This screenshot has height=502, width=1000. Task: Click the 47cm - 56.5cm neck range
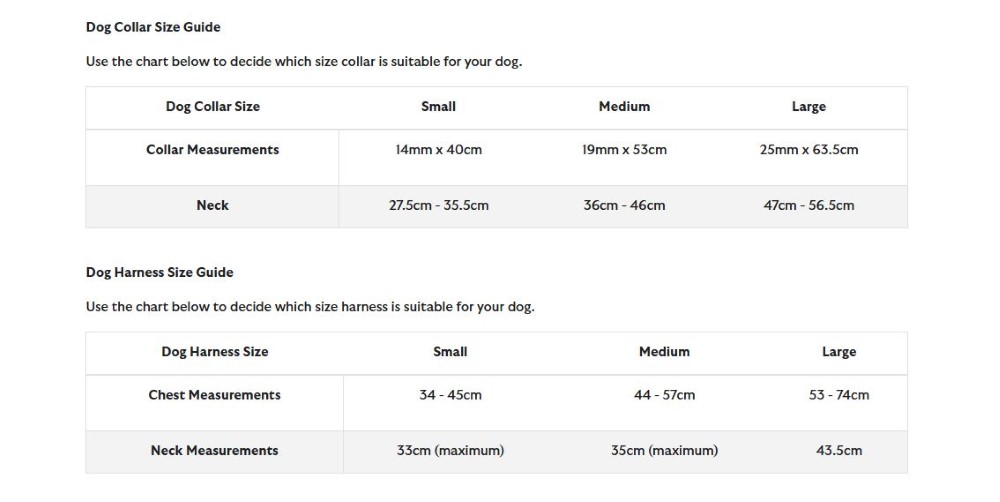809,205
